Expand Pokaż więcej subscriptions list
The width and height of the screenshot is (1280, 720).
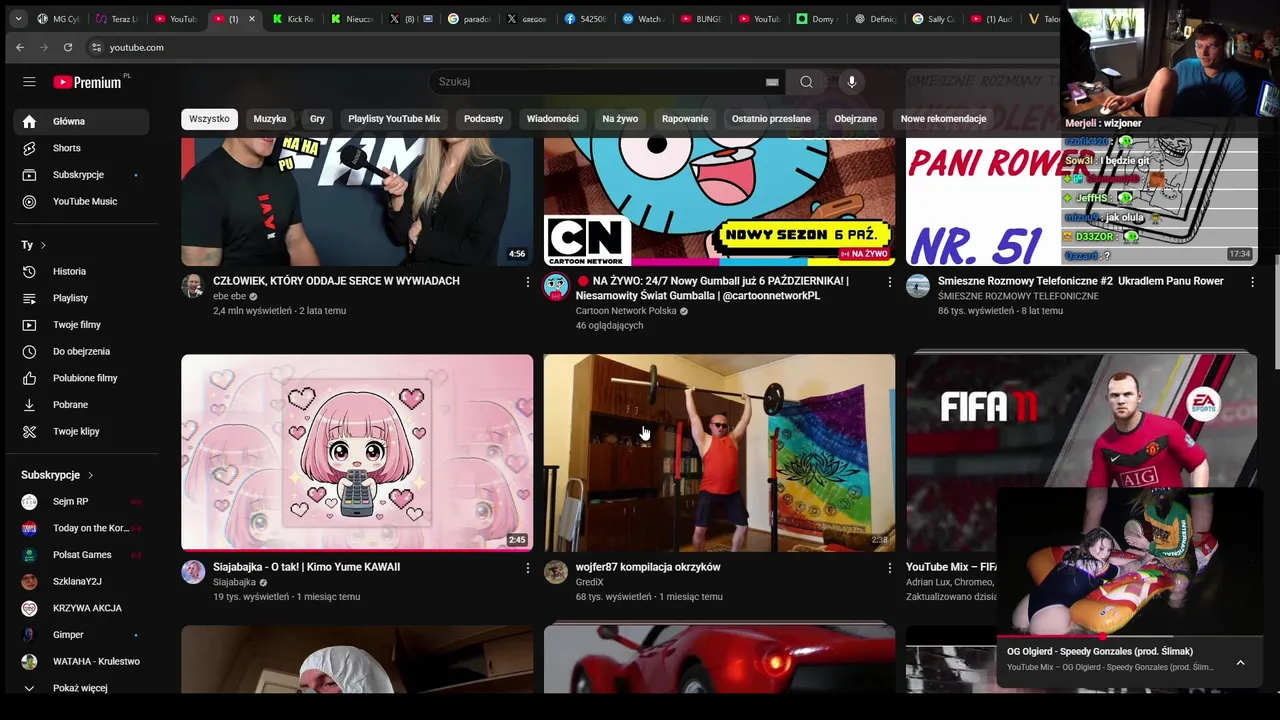[81, 688]
